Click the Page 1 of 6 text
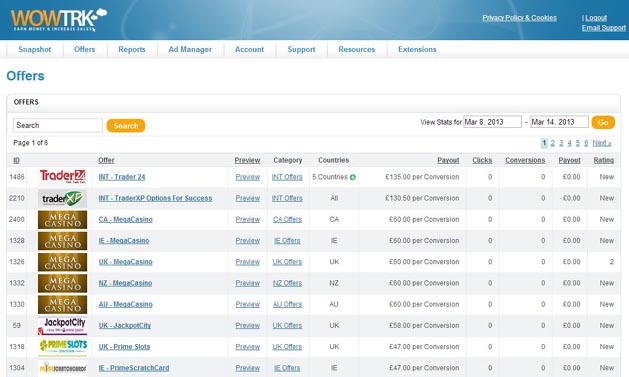Screen dimensions: 629x377 pyautogui.click(x=30, y=143)
